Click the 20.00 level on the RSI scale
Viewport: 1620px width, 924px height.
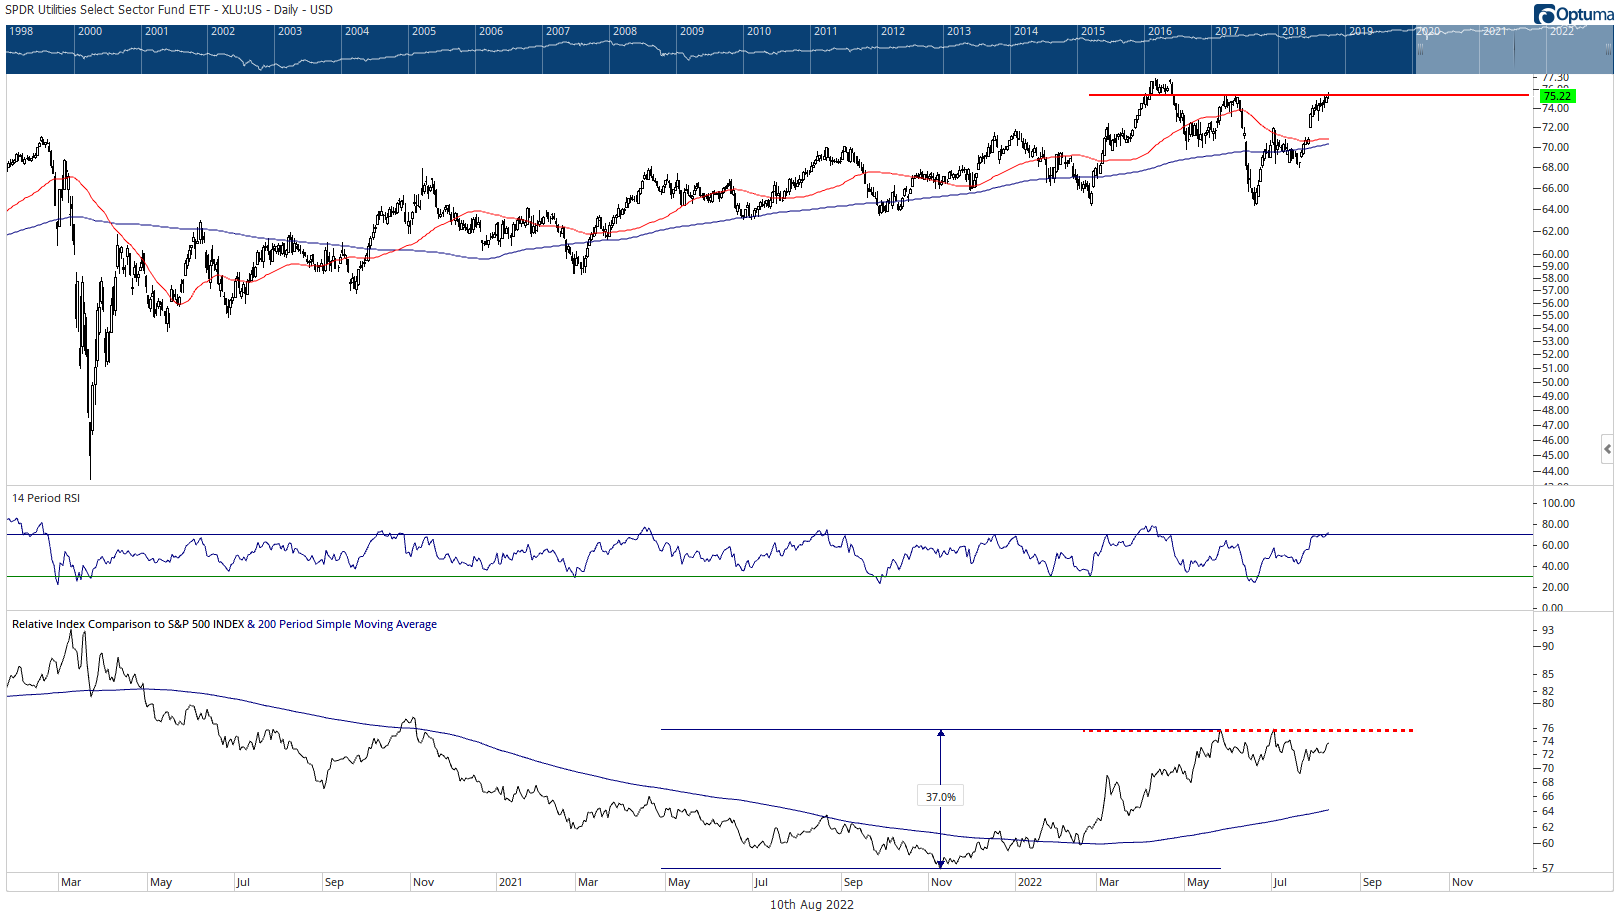click(x=1555, y=587)
